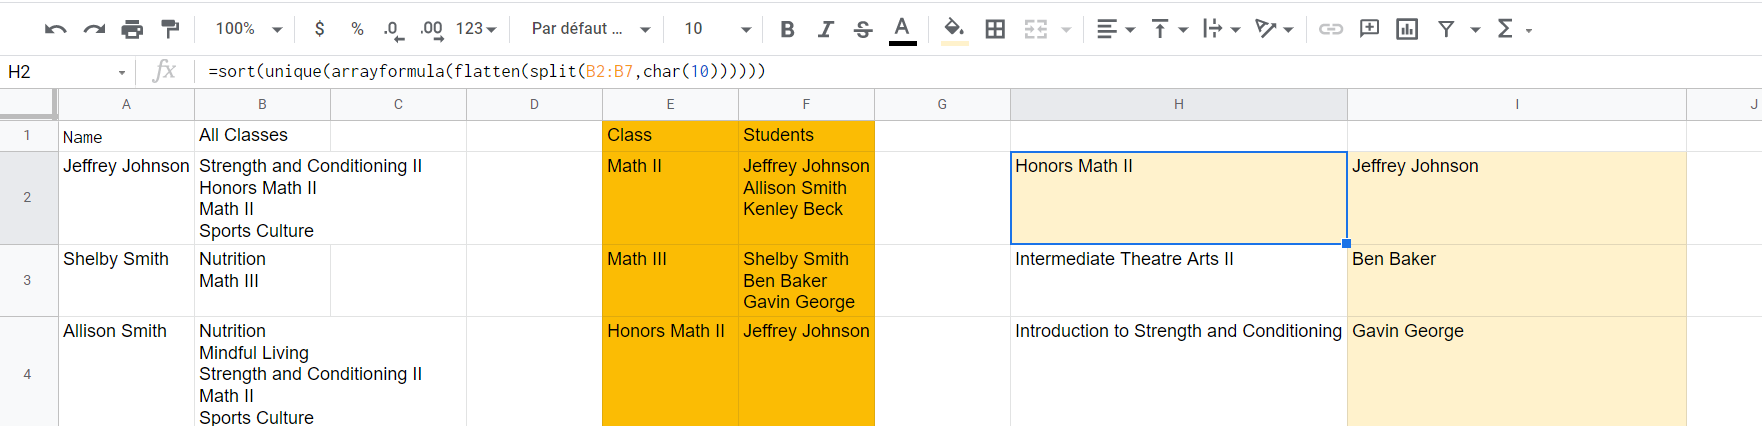Image resolution: width=1762 pixels, height=426 pixels.
Task: Format as percent
Action: 357,29
